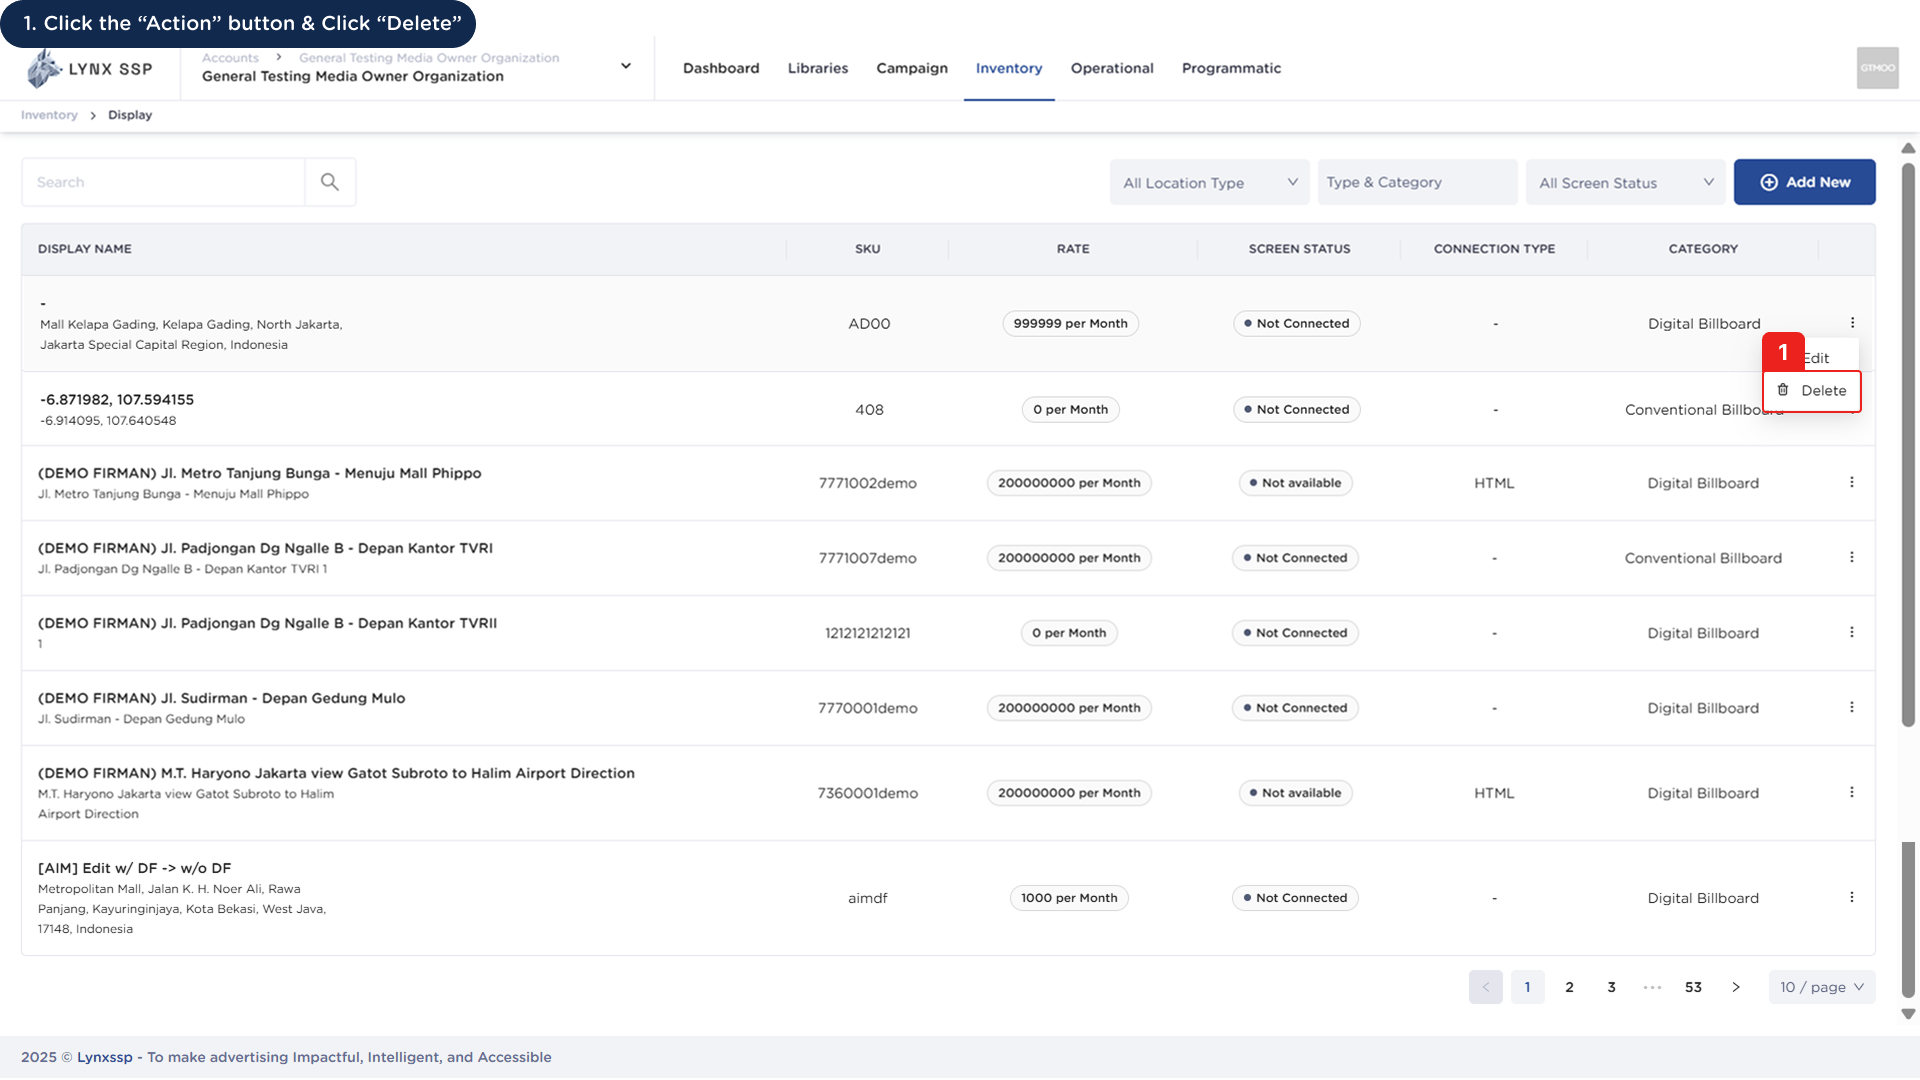Click the vertical scrollbar thumb

click(1908, 445)
